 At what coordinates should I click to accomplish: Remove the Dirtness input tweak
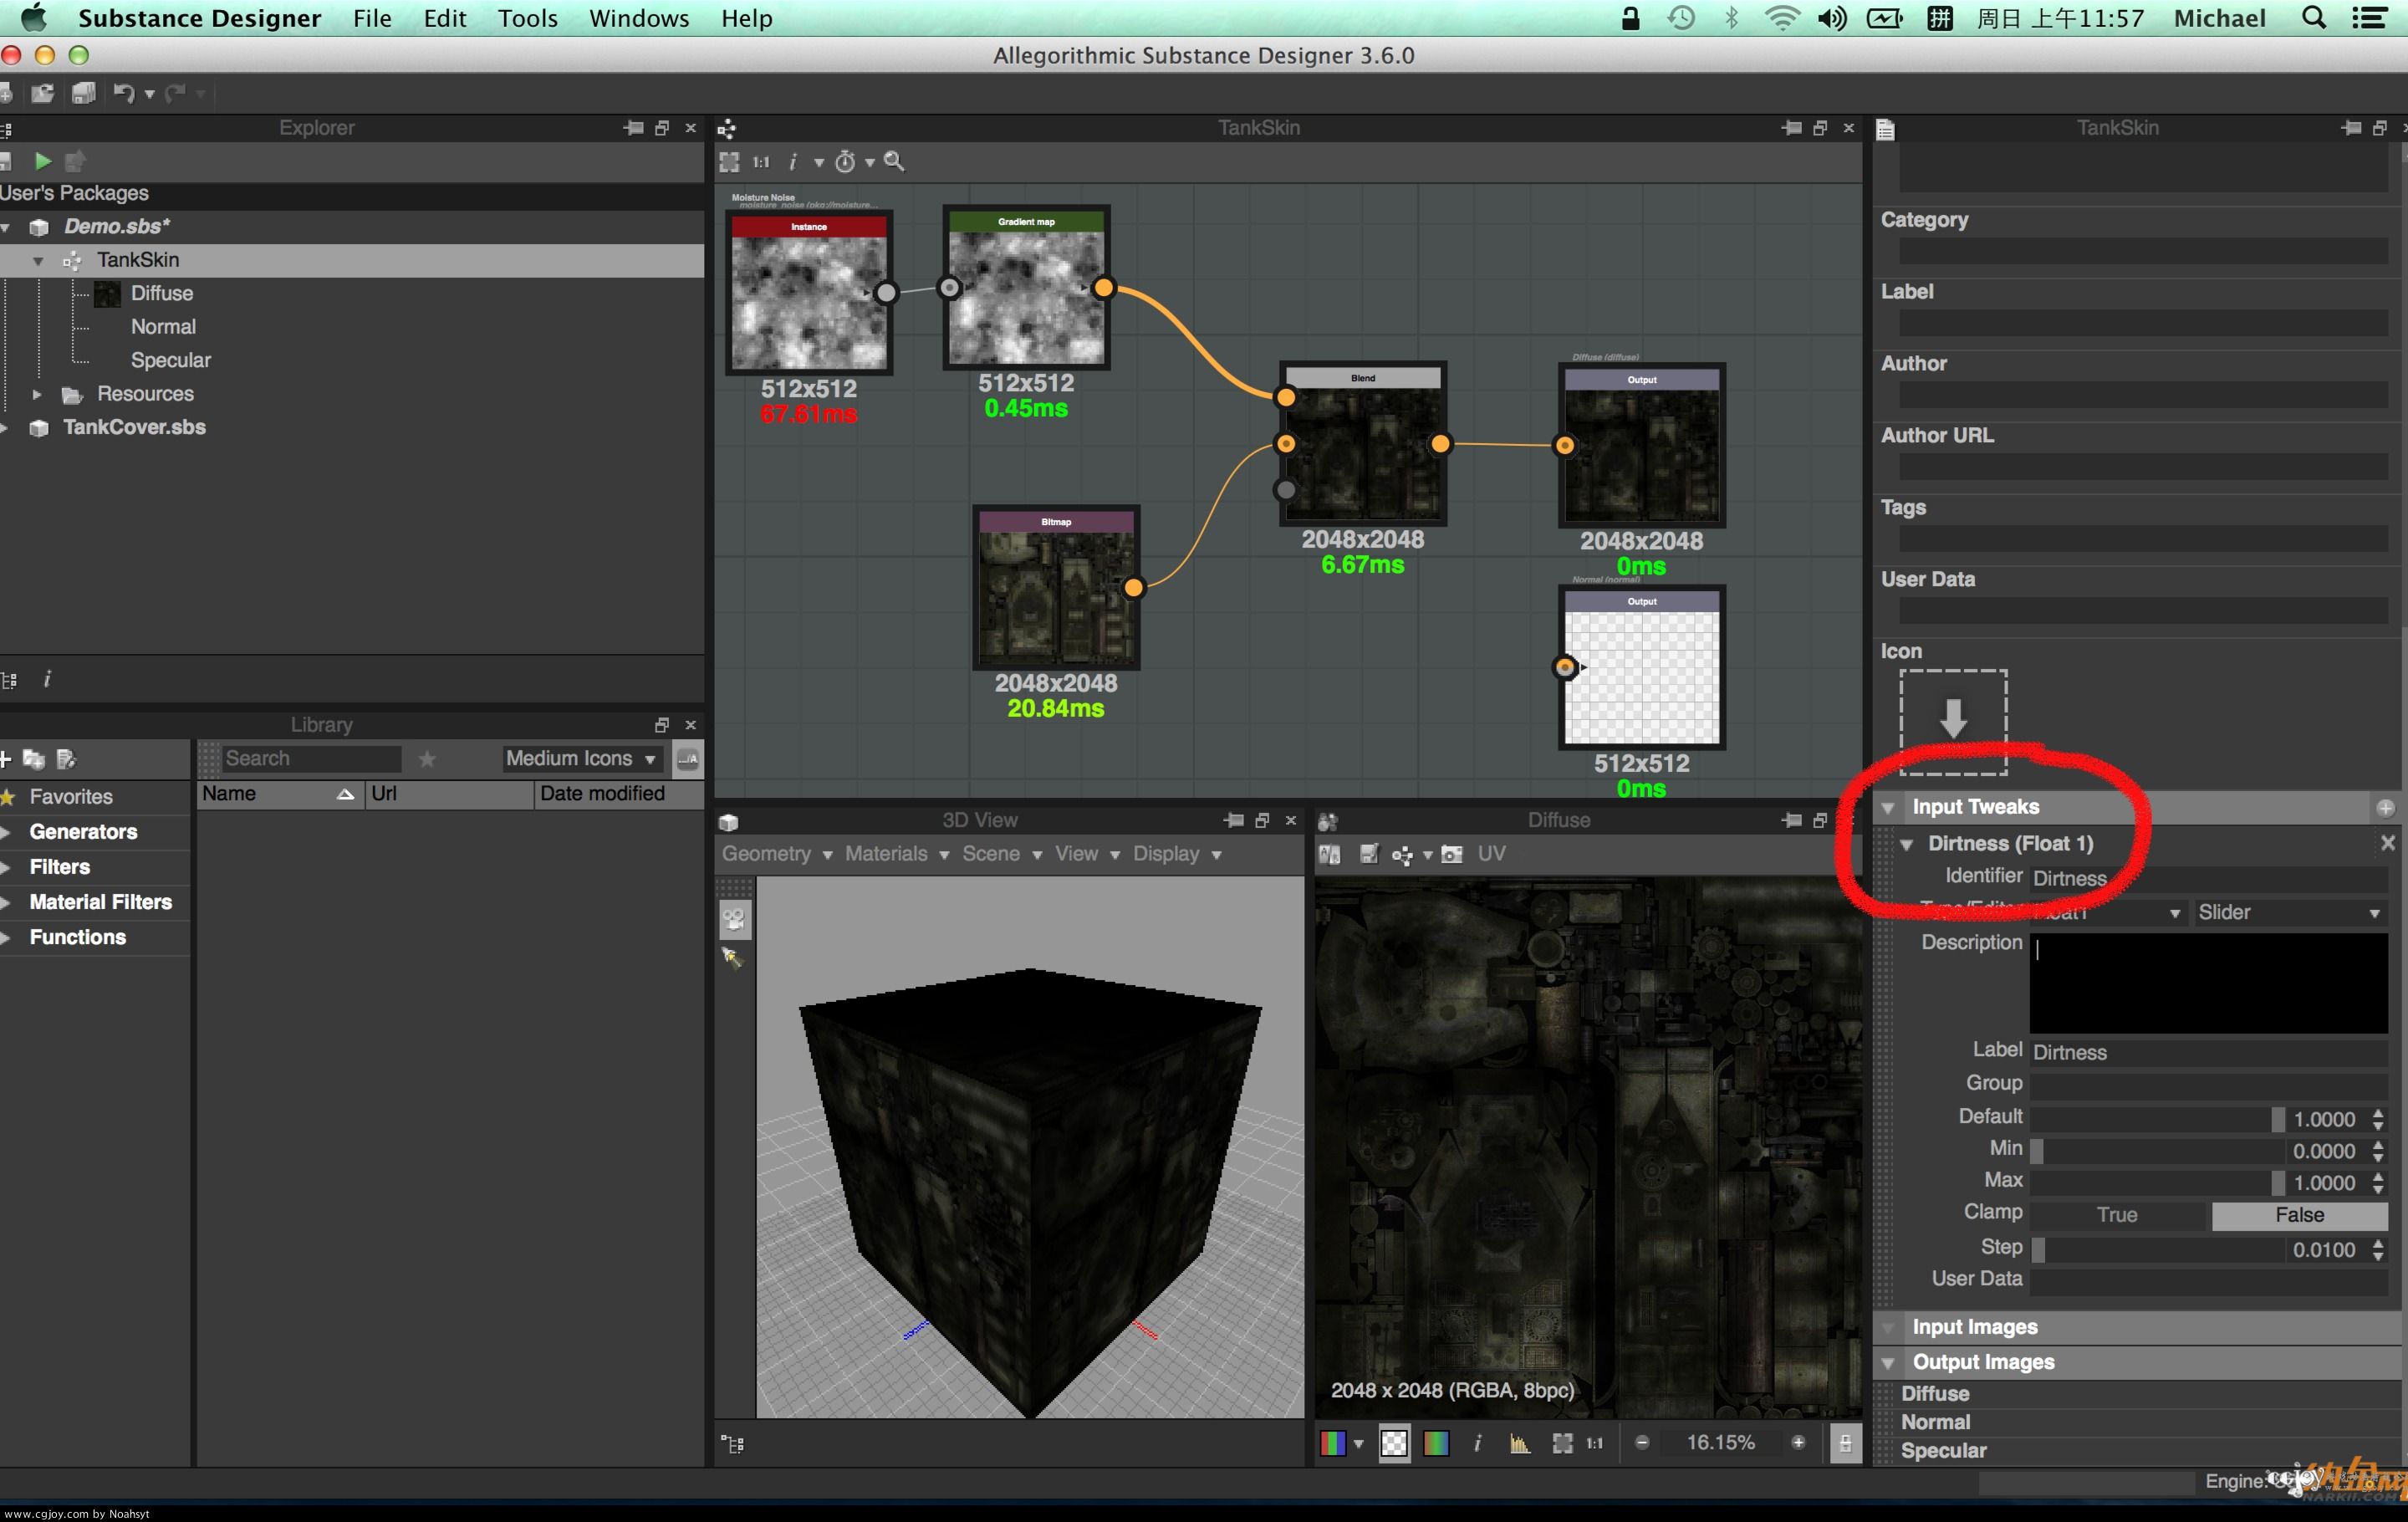2388,843
